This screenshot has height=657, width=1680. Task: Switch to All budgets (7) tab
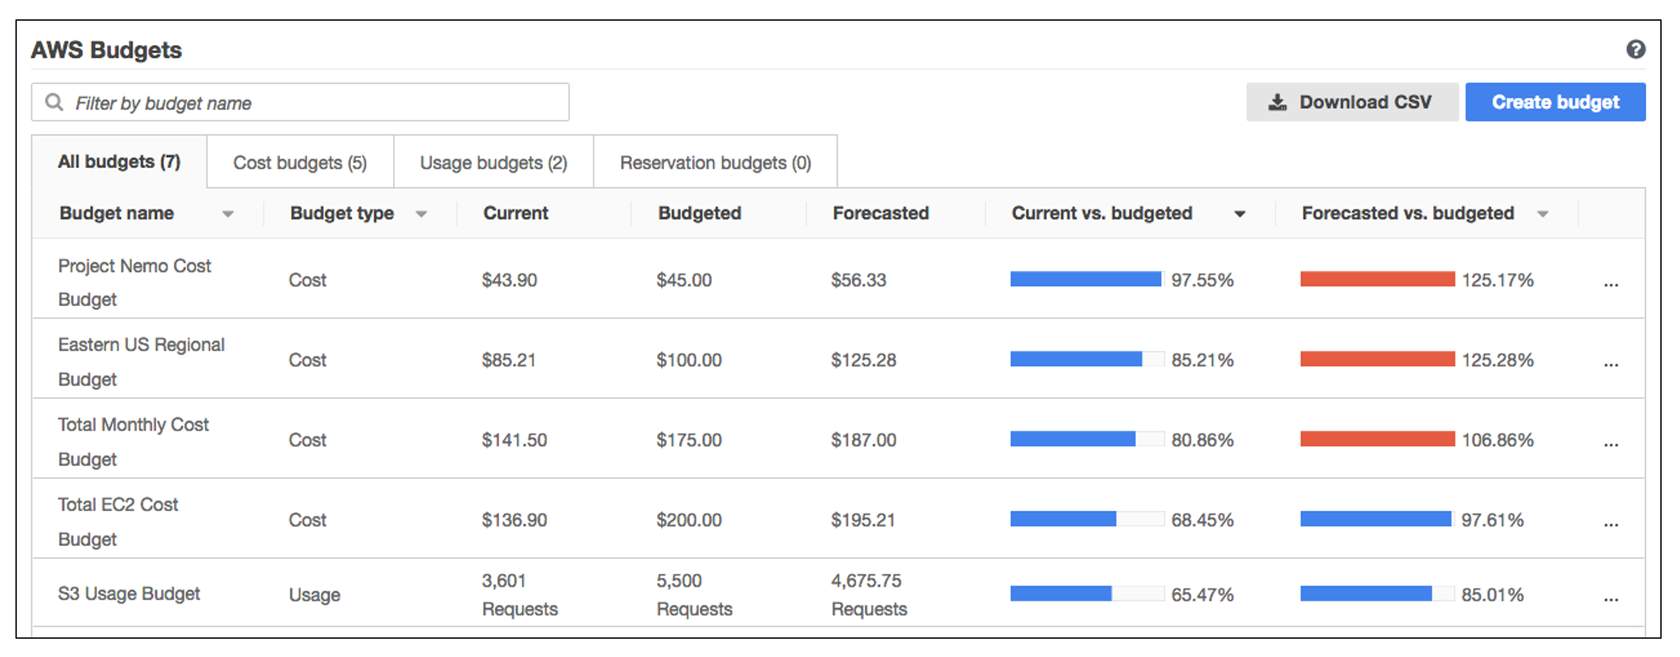tap(119, 162)
